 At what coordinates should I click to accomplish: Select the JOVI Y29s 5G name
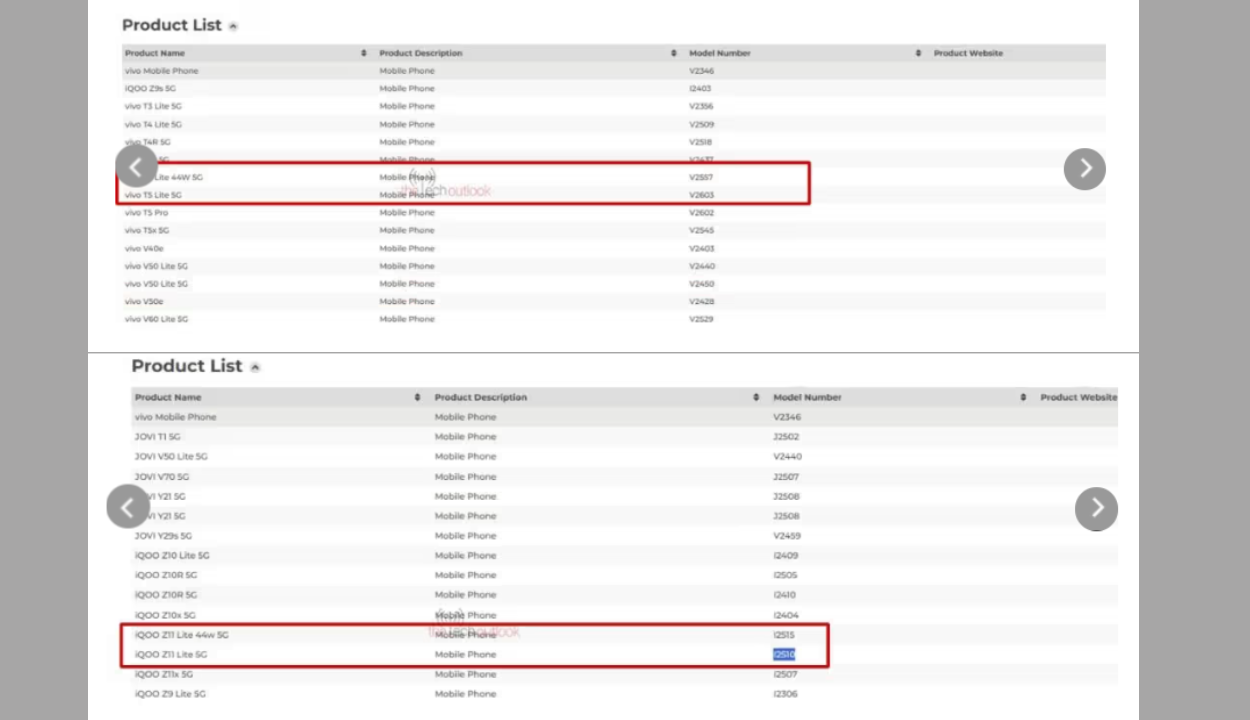pyautogui.click(x=163, y=536)
